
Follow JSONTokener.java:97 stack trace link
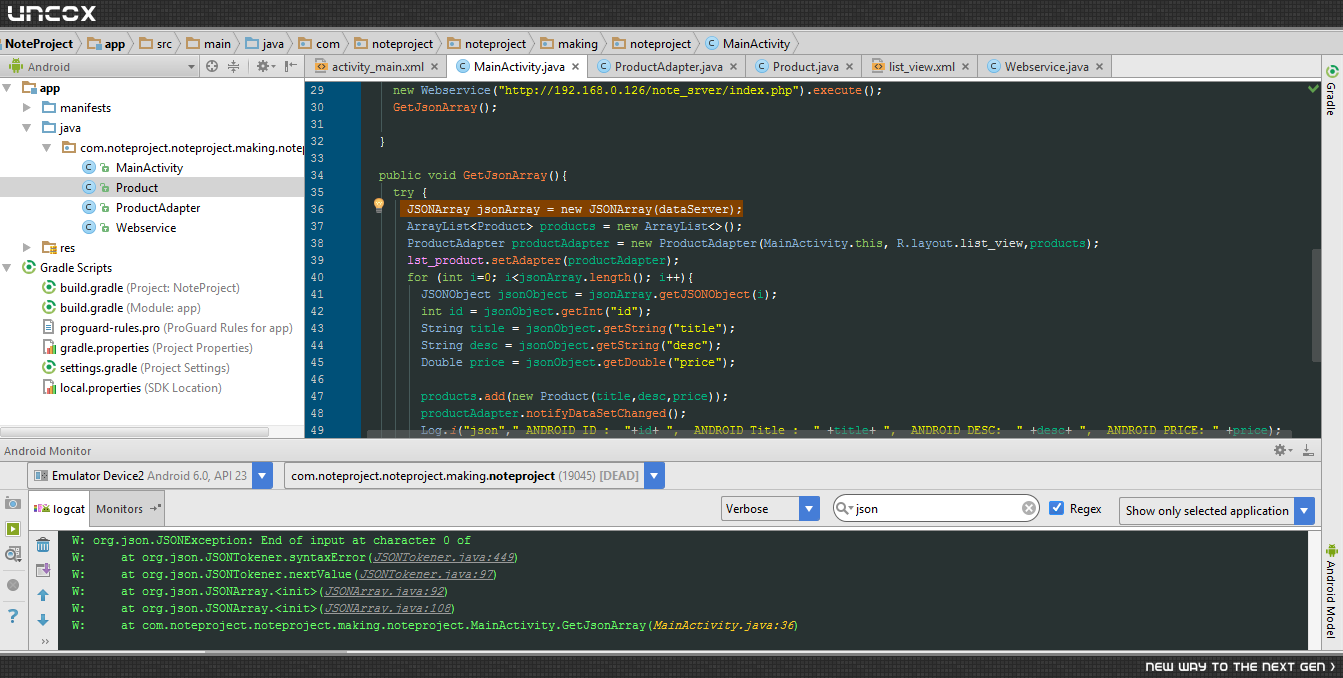pyautogui.click(x=425, y=574)
